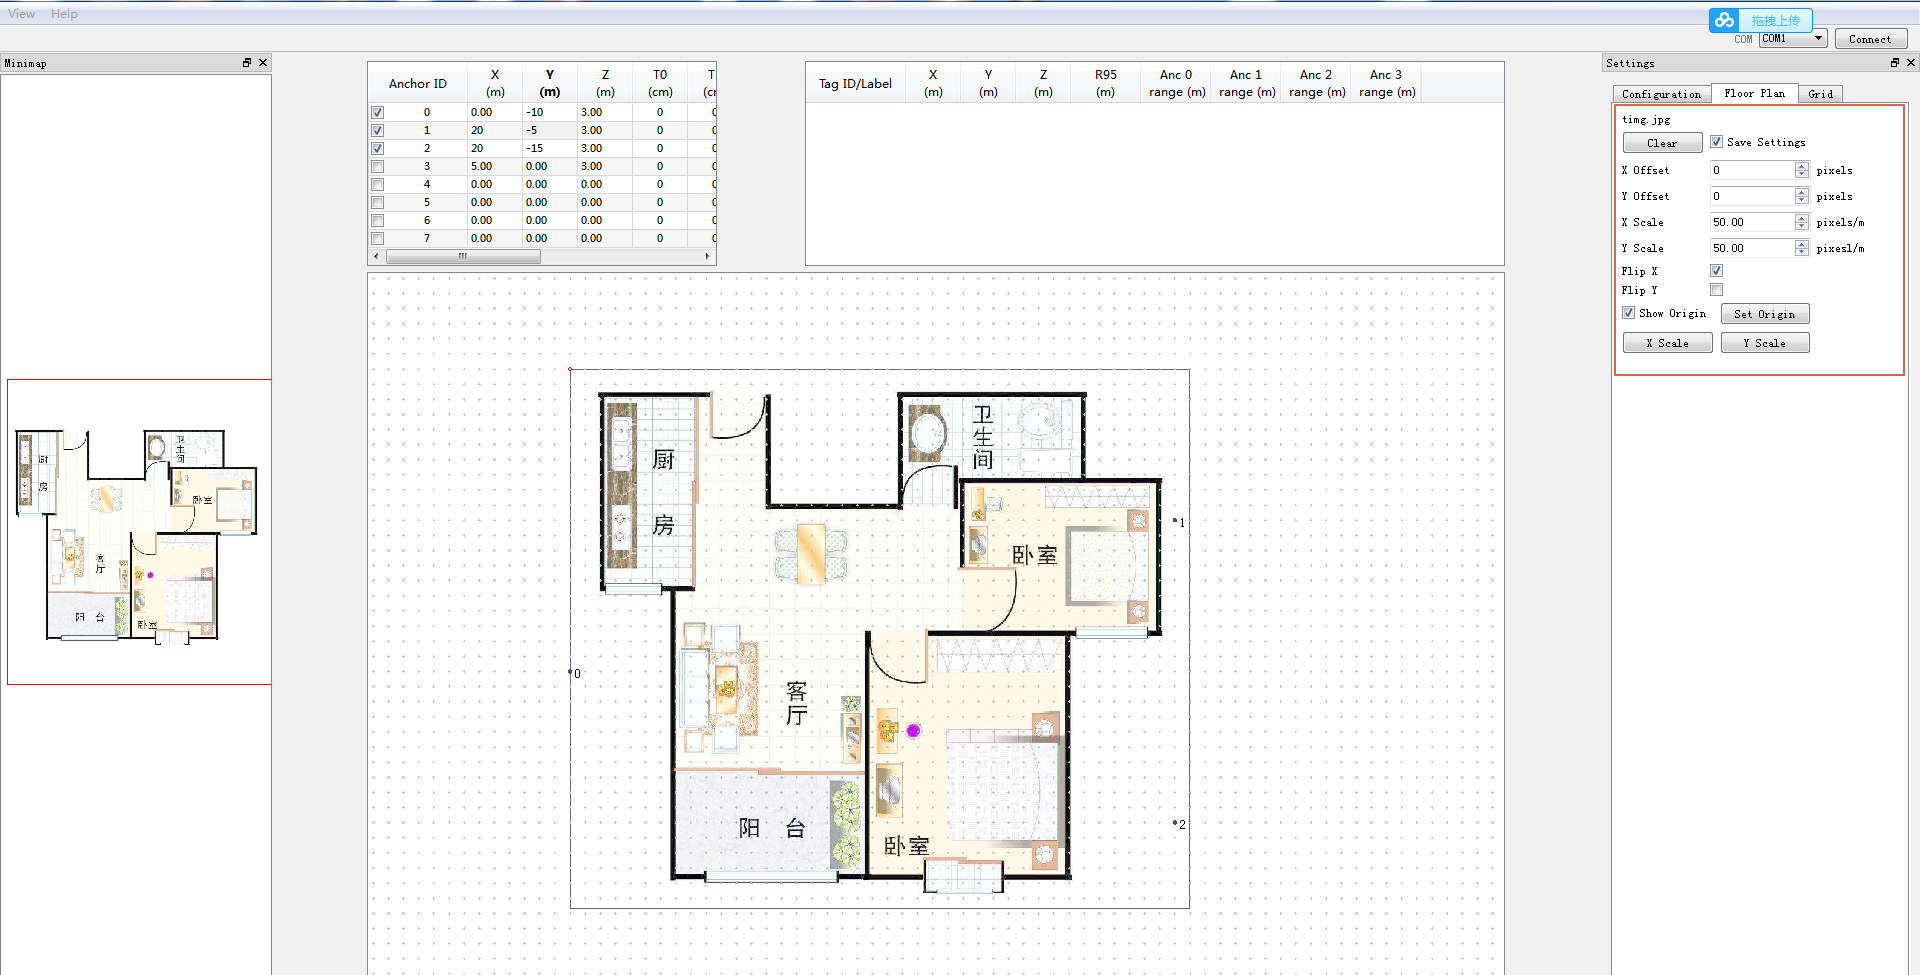Toggle the Show Origin checkbox
Viewport: 1920px width, 975px height.
pyautogui.click(x=1628, y=313)
